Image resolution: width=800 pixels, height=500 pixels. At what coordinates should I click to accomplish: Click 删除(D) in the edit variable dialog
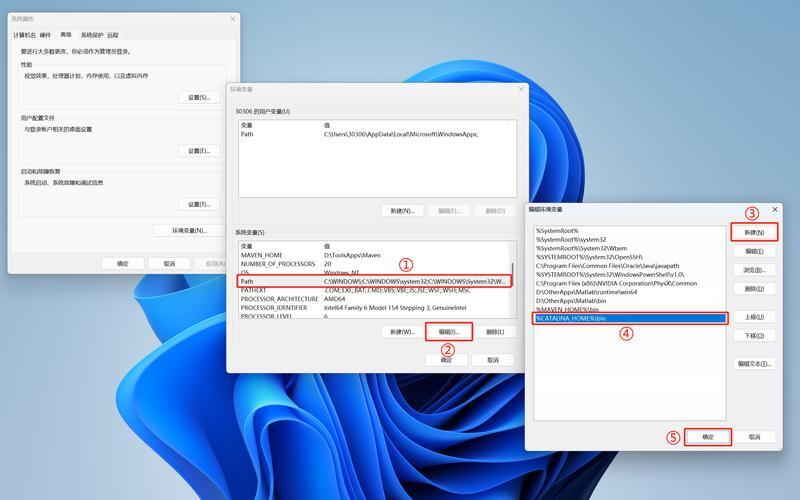point(754,289)
